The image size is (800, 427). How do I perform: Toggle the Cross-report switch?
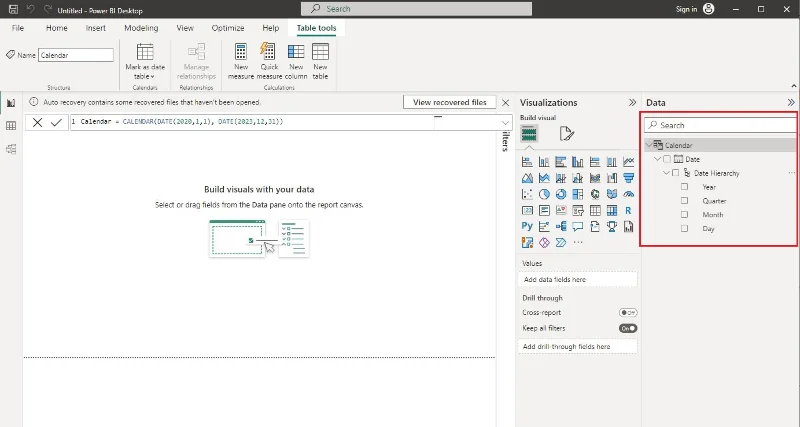tap(628, 312)
